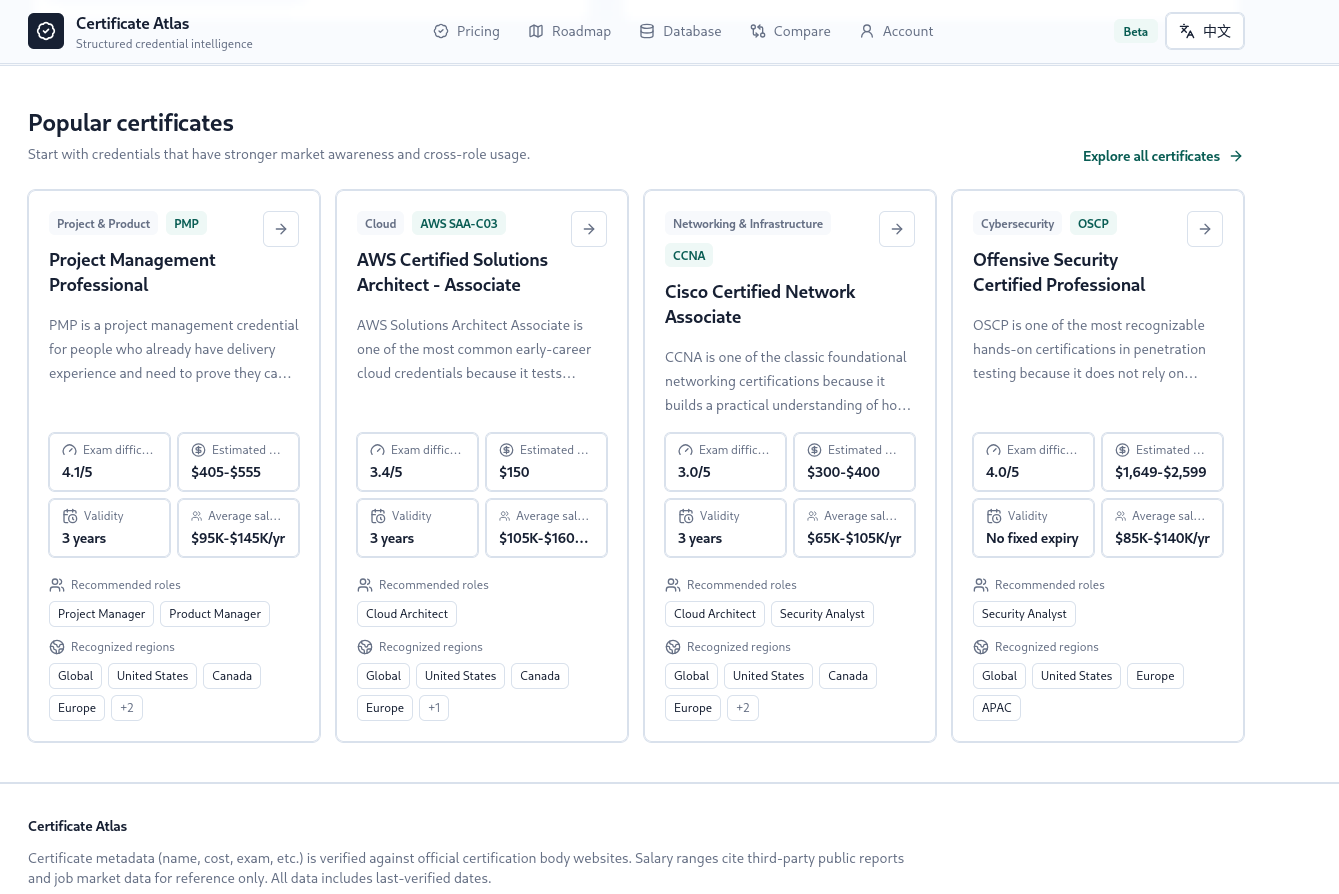Open the Roadmap menu item
This screenshot has height=894, width=1339.
570,31
